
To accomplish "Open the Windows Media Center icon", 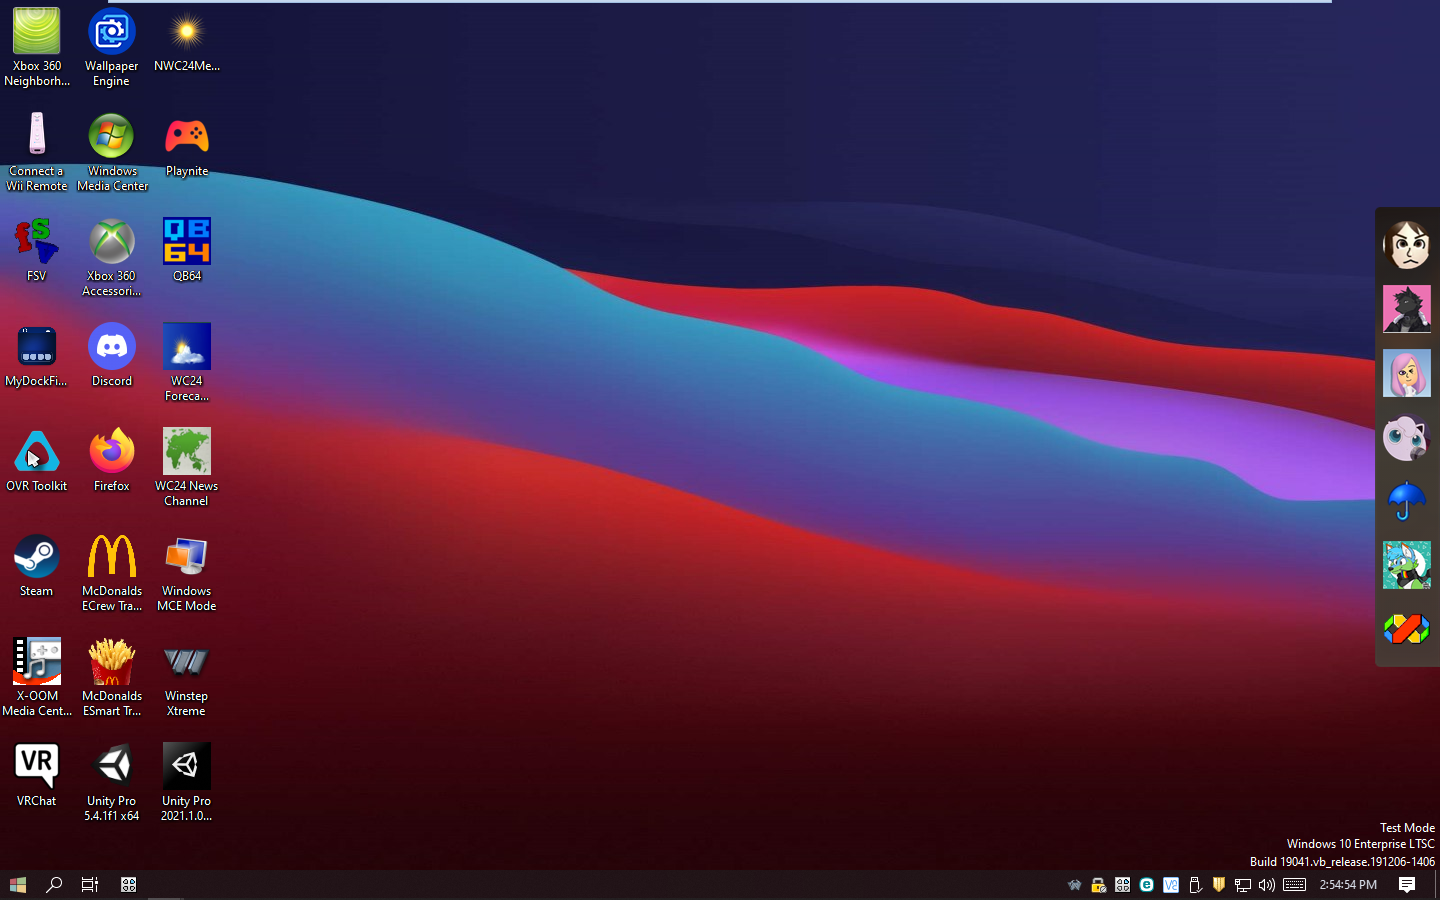I will pos(112,152).
